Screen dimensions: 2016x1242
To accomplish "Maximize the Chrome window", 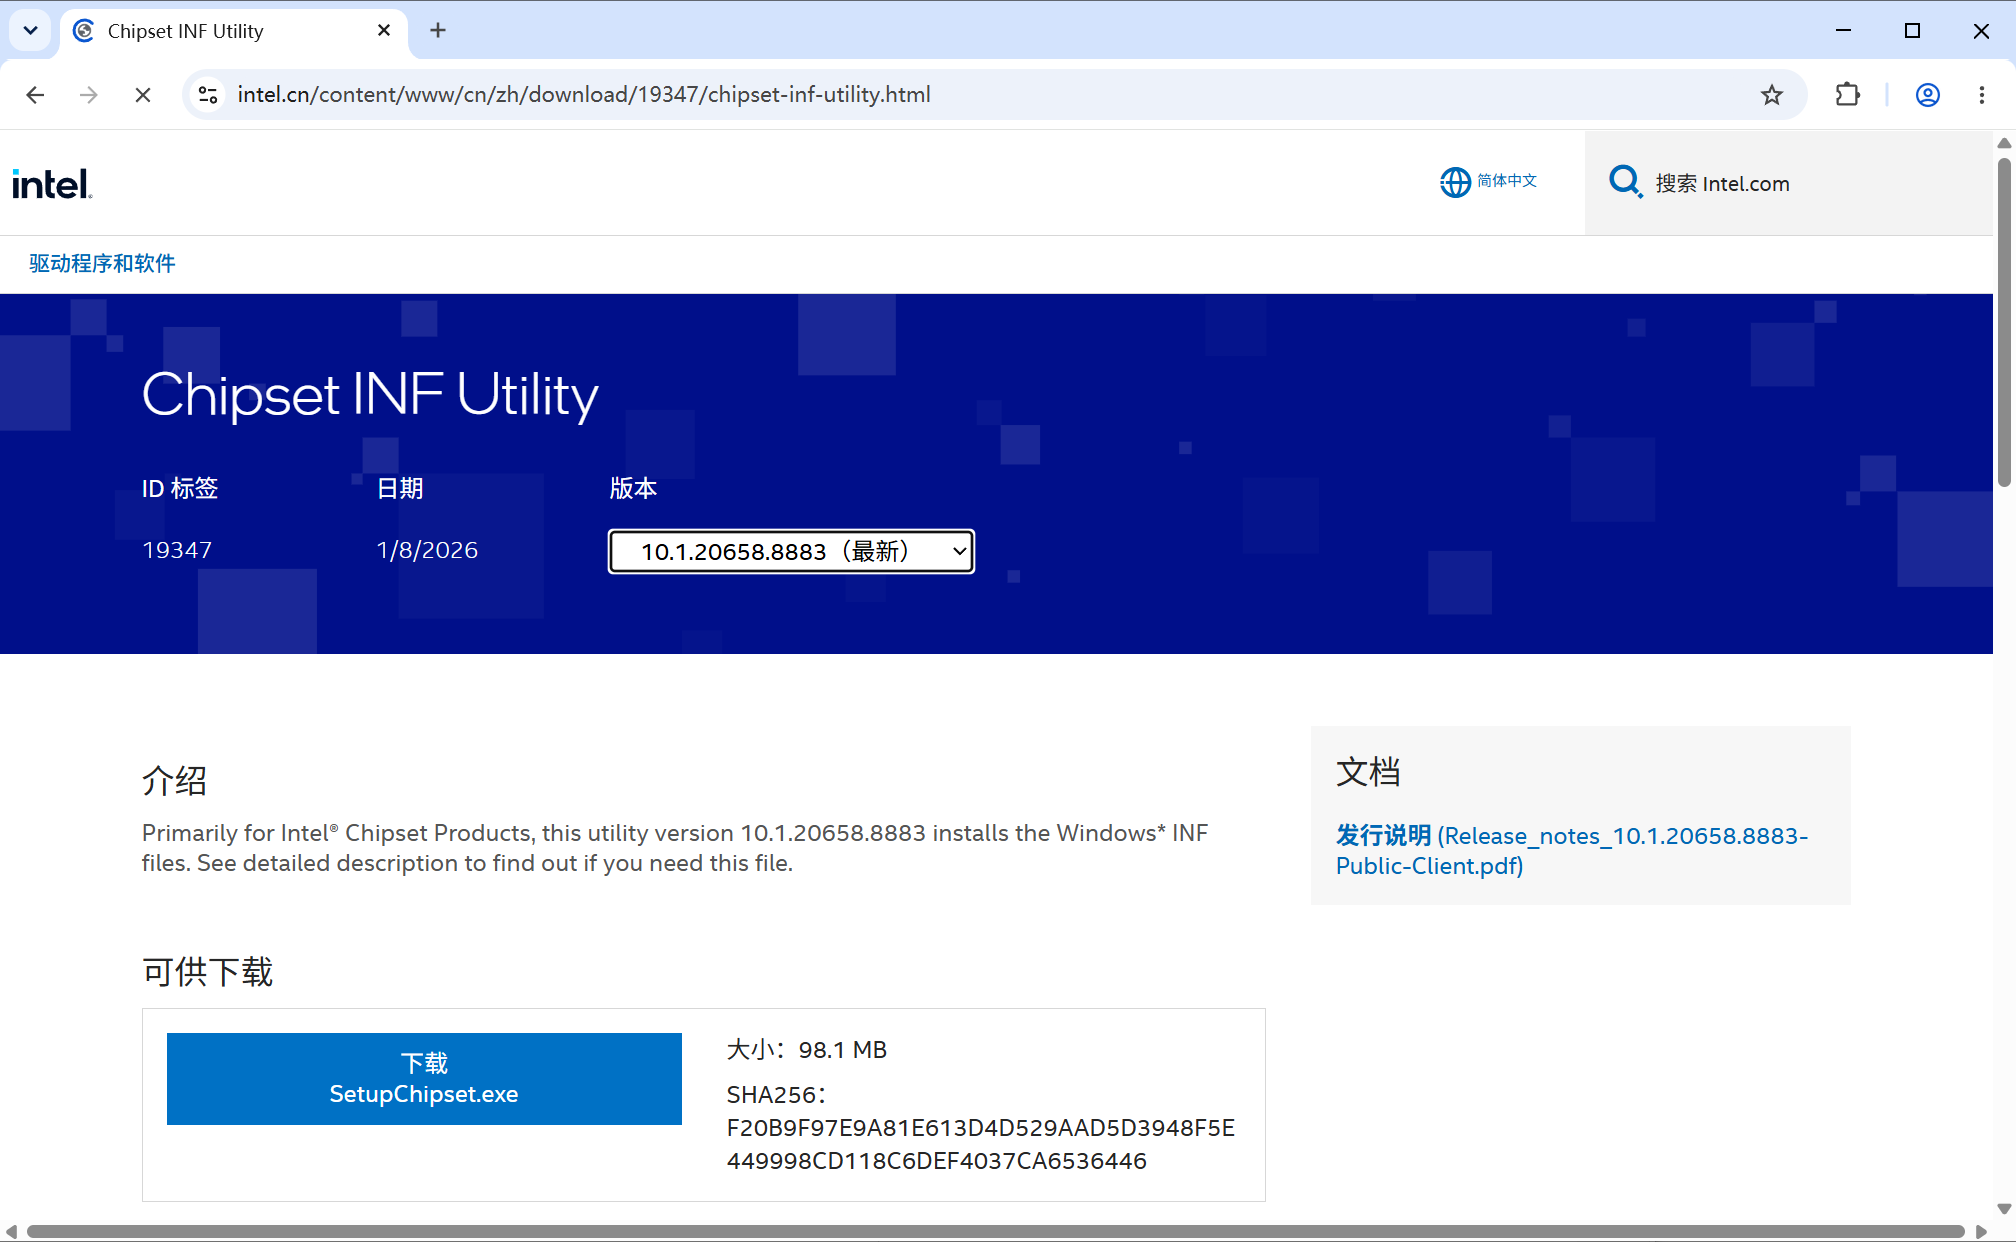I will point(1912,31).
